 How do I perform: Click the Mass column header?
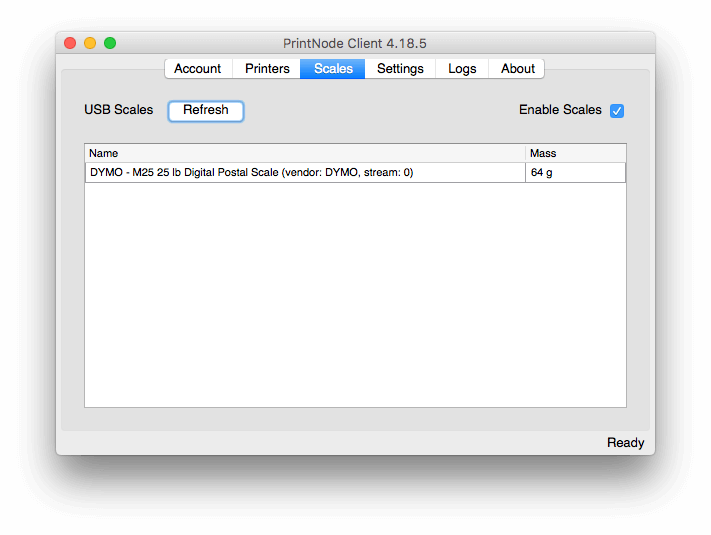coord(576,153)
